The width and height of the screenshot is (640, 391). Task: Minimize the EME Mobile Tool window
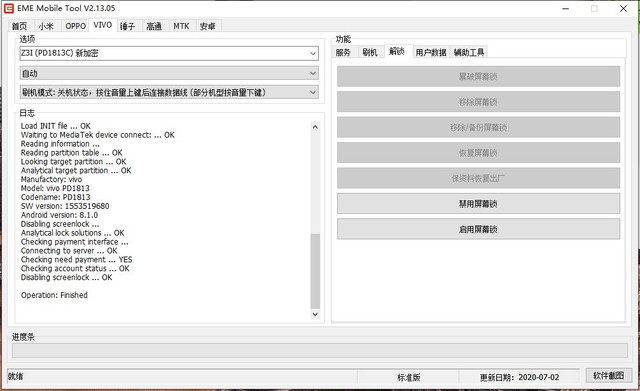pos(565,9)
